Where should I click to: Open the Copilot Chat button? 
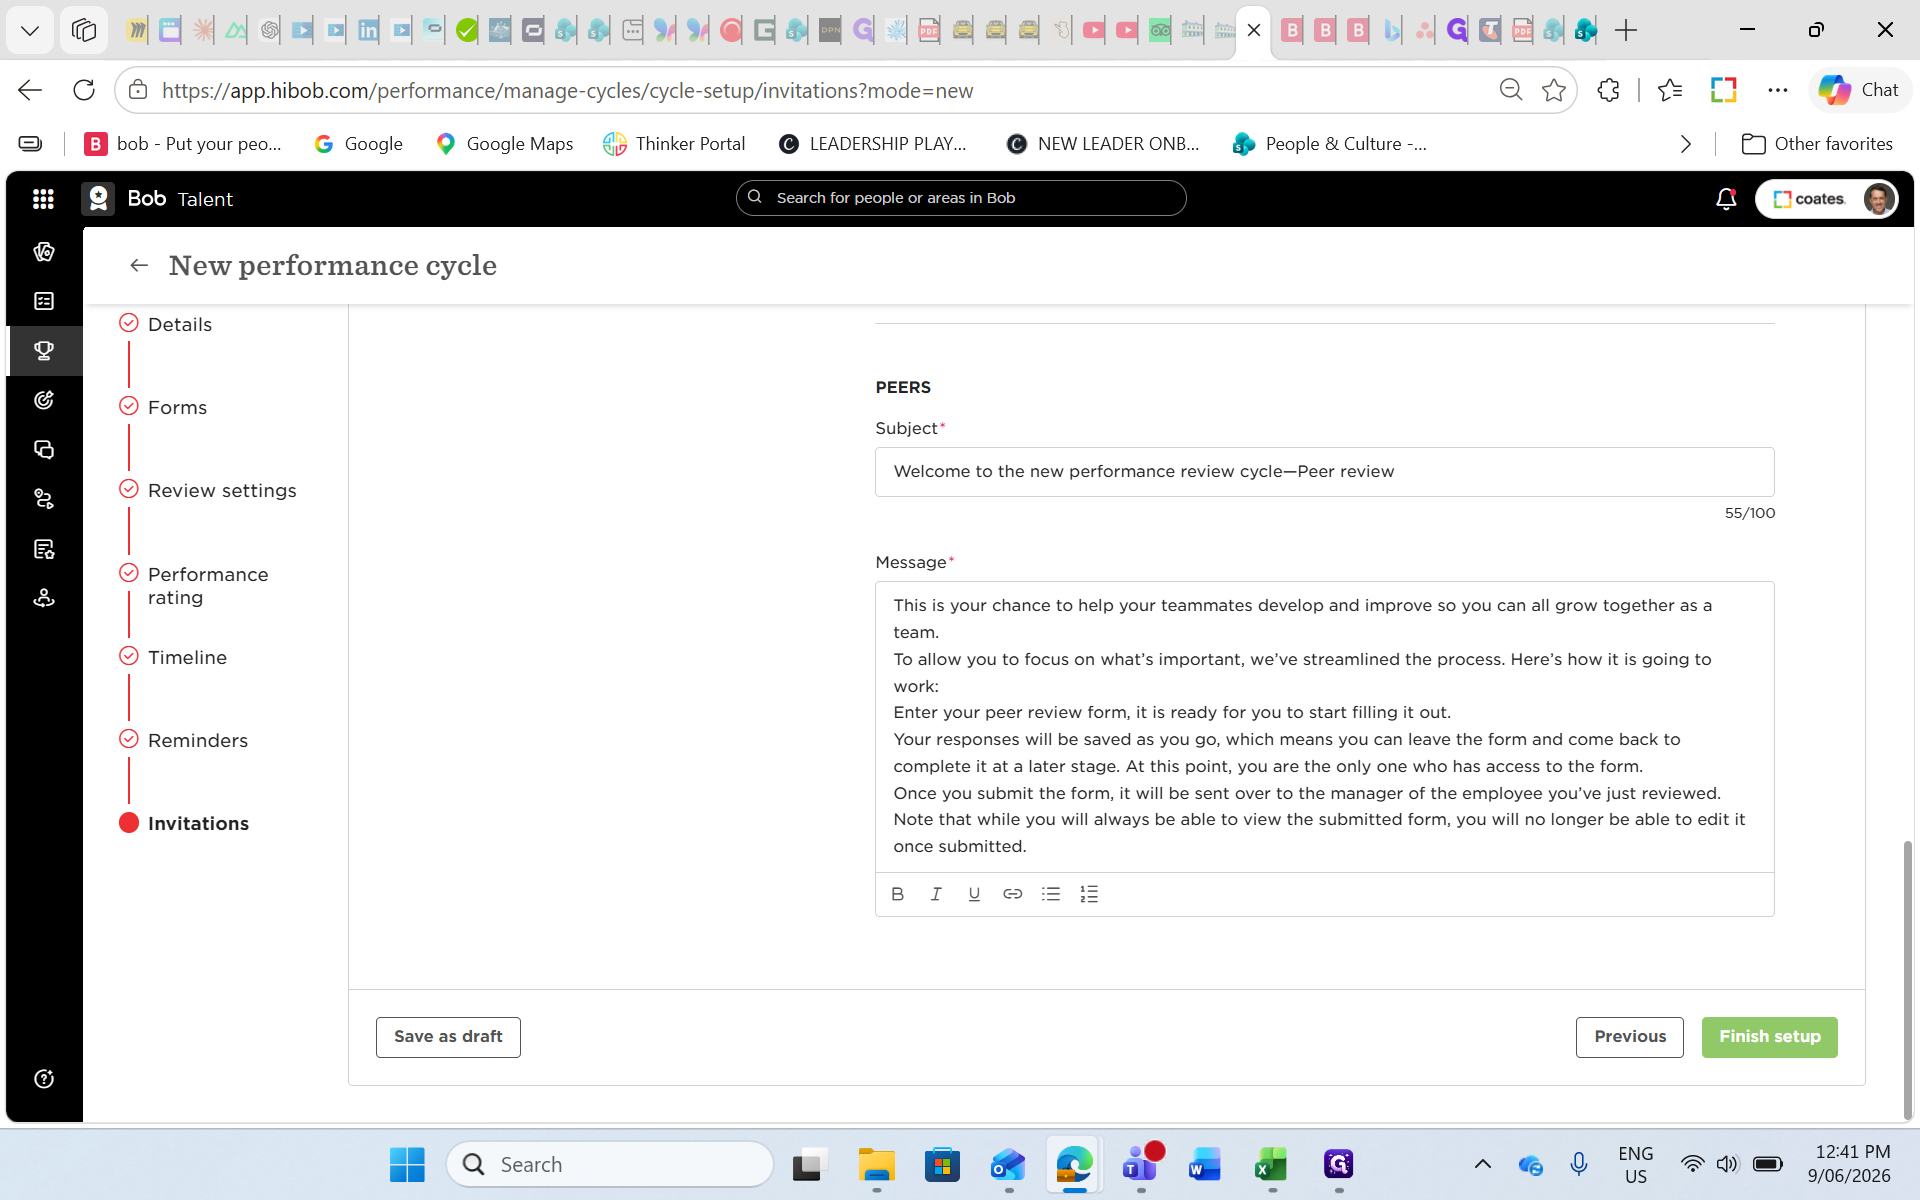tap(1859, 90)
